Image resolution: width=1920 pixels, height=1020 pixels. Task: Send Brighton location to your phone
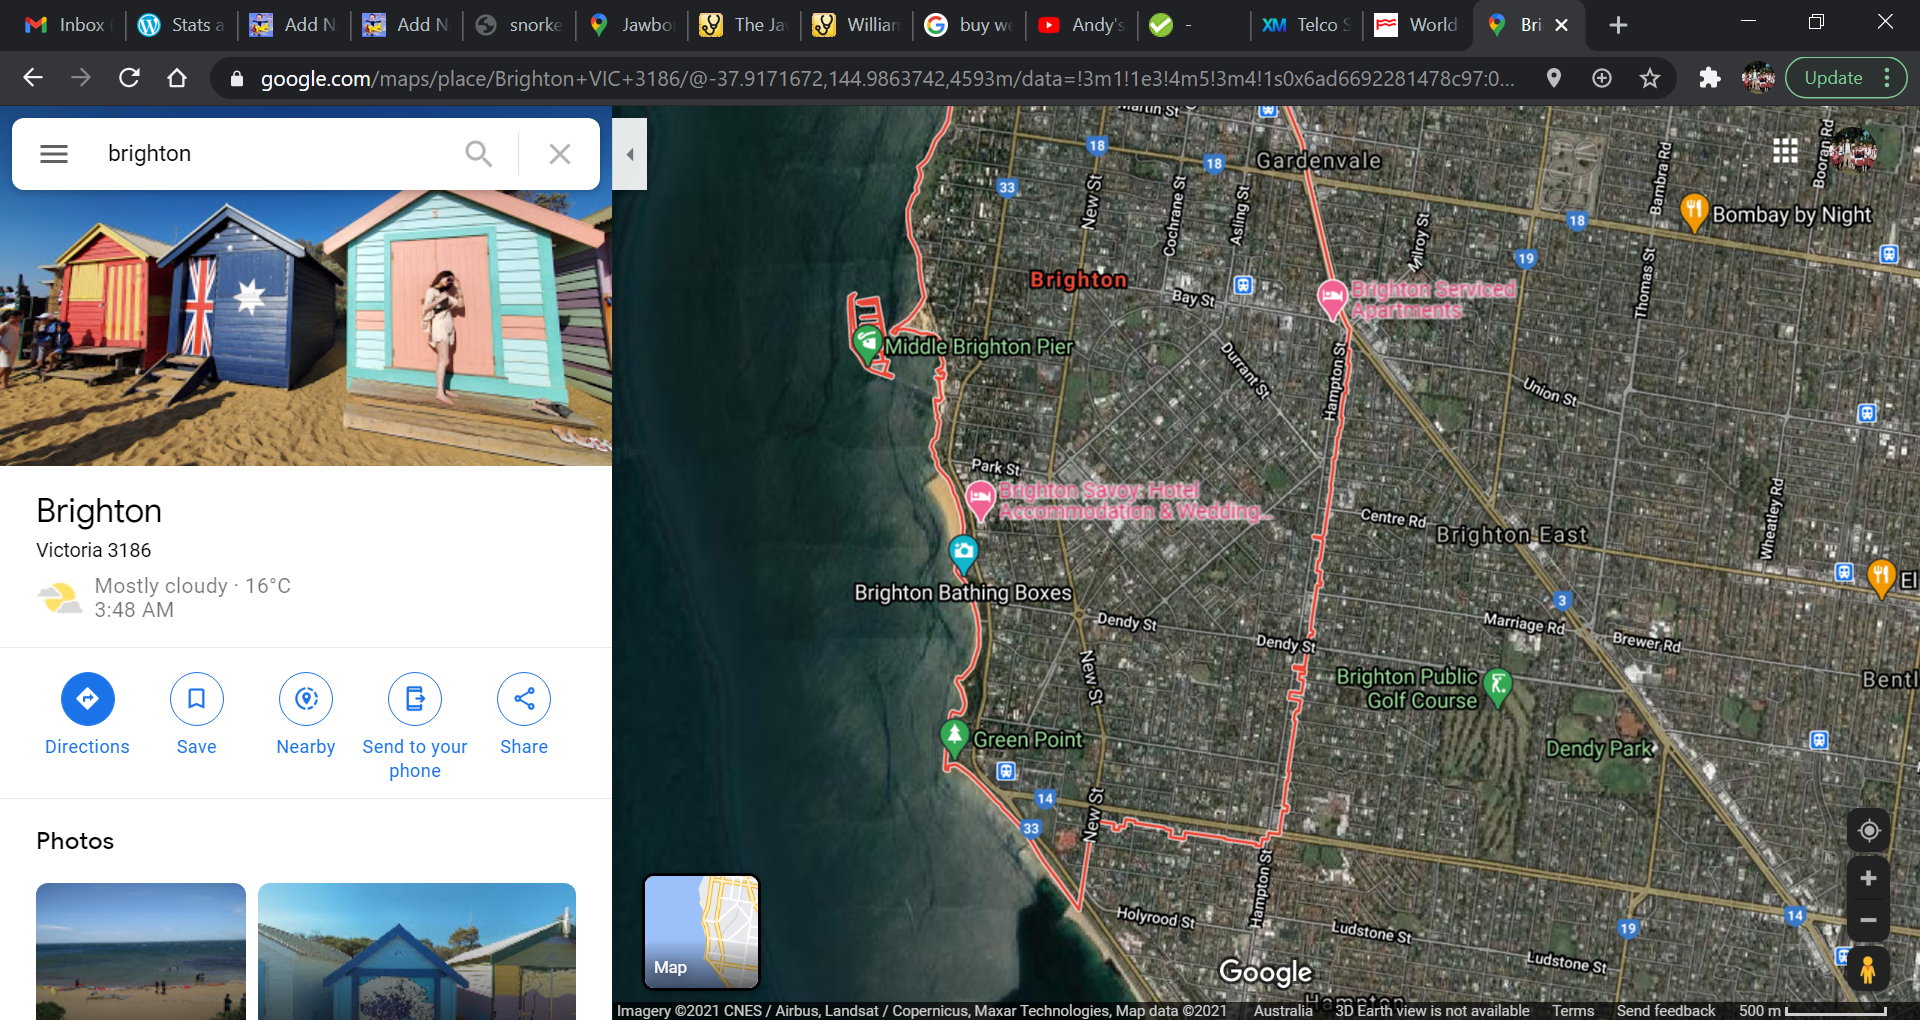click(415, 698)
